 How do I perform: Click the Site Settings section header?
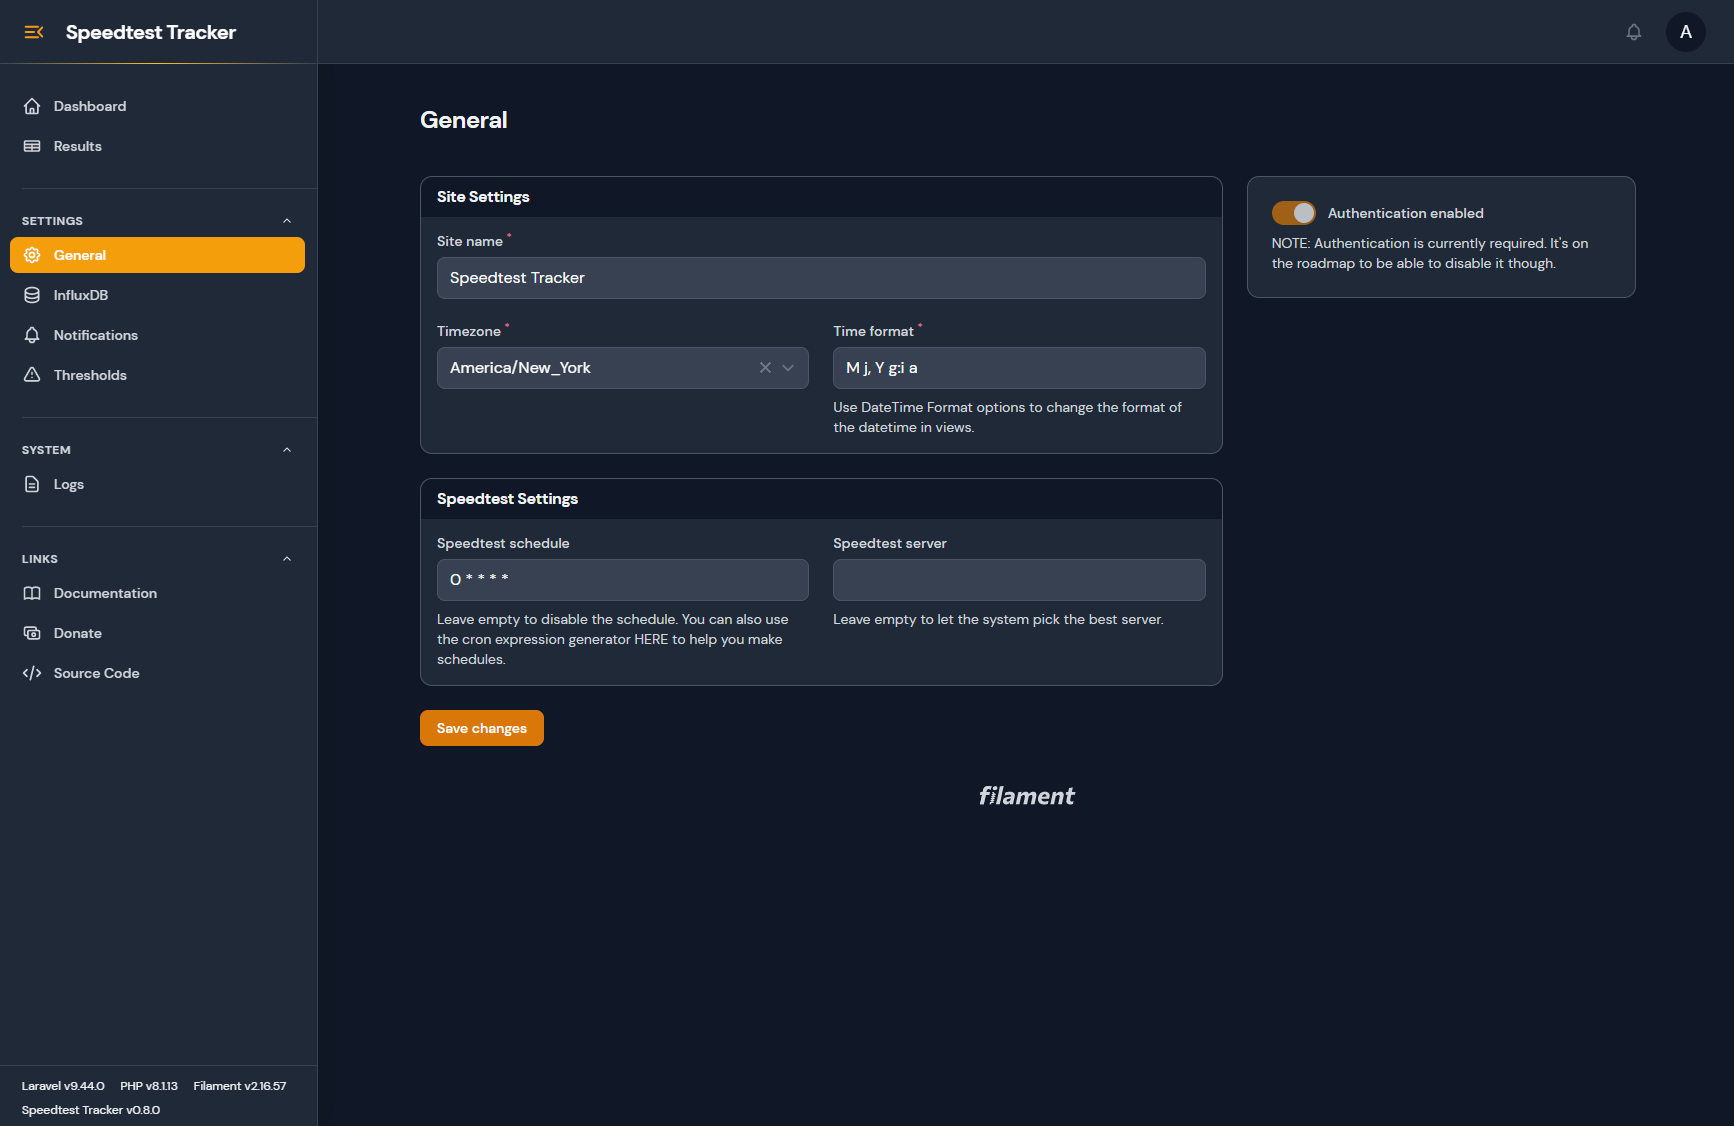point(821,197)
